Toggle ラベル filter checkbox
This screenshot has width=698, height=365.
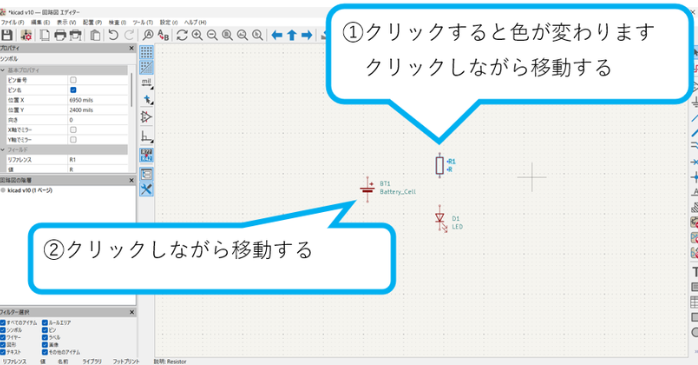pos(45,337)
